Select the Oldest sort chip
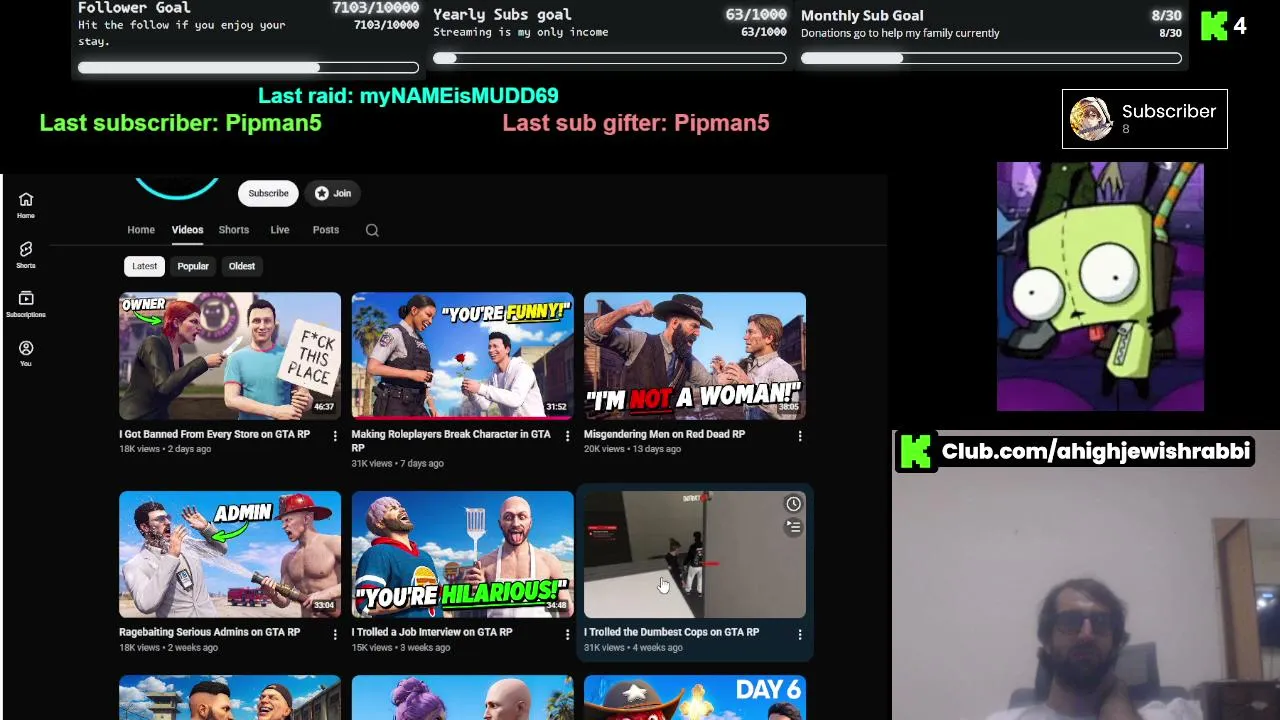This screenshot has height=720, width=1280. (242, 266)
